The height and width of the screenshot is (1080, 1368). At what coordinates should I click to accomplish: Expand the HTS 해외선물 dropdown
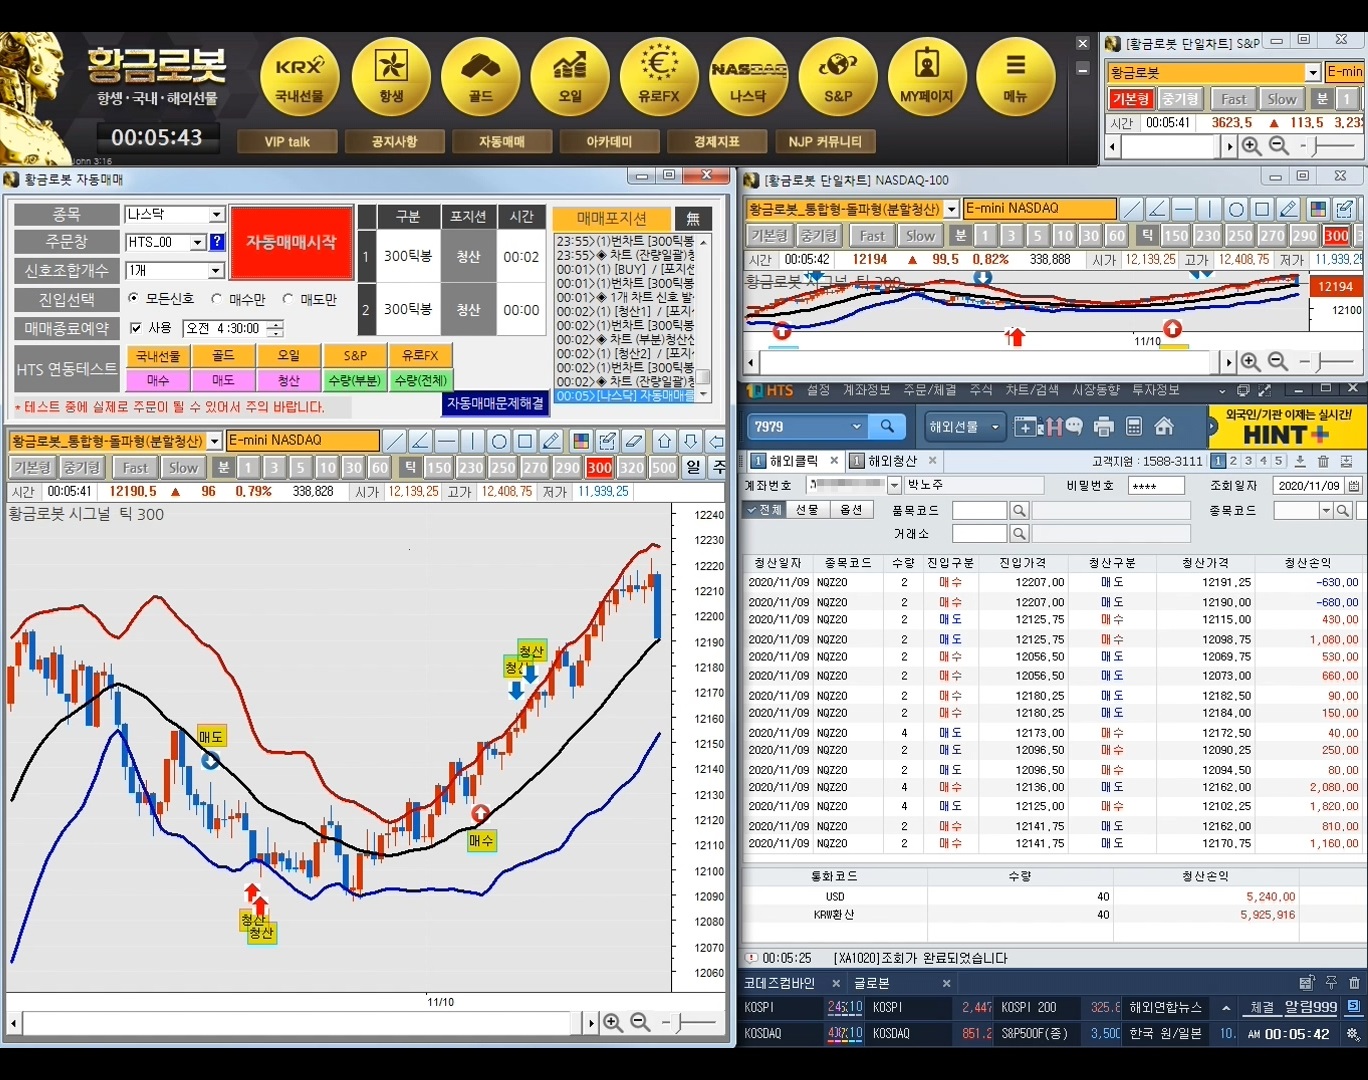click(x=995, y=427)
